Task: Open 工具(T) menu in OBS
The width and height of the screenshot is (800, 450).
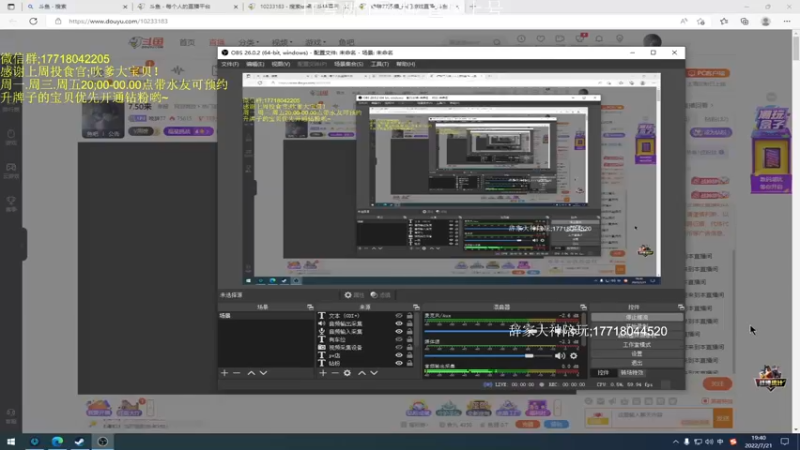Action: tap(380, 64)
